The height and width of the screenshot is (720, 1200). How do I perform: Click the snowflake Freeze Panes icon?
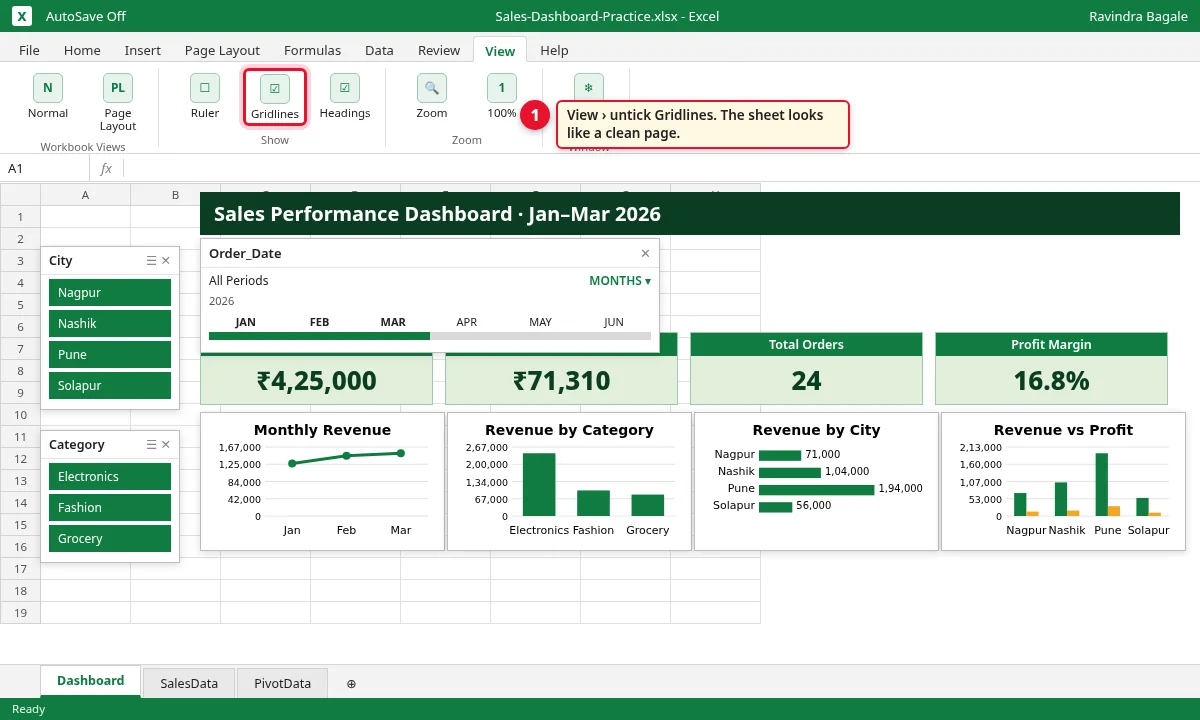tap(589, 87)
